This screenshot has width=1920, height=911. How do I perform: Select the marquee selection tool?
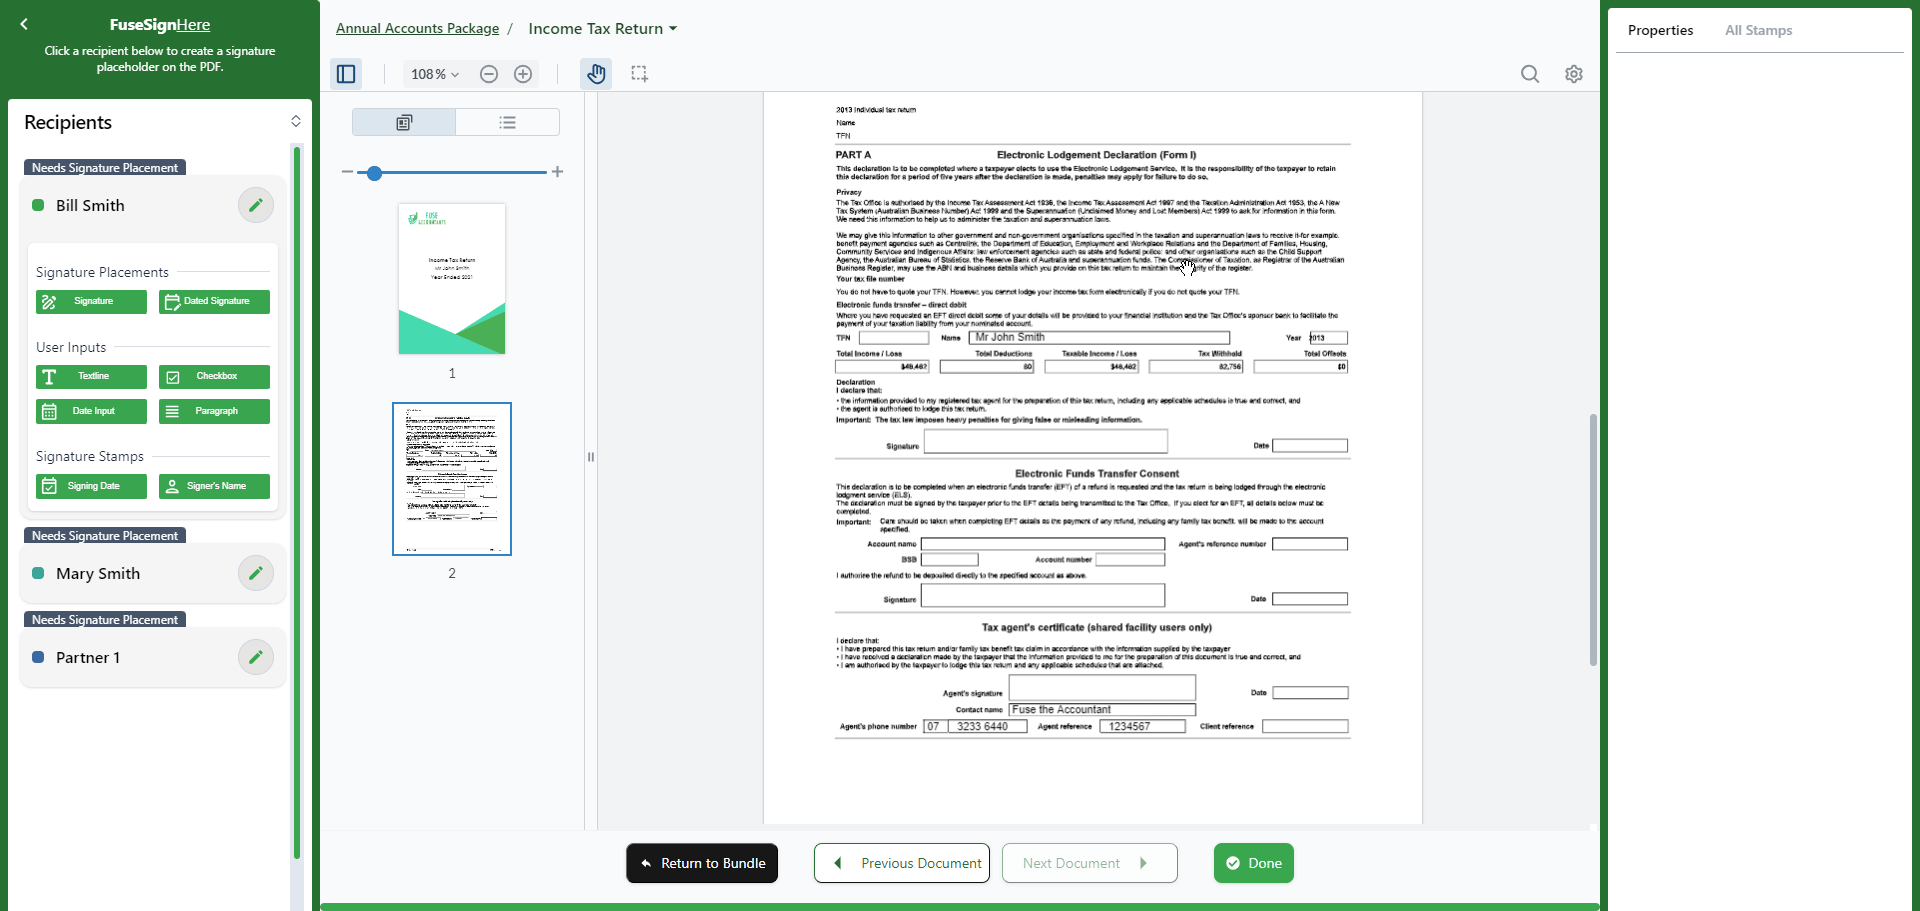pos(640,74)
